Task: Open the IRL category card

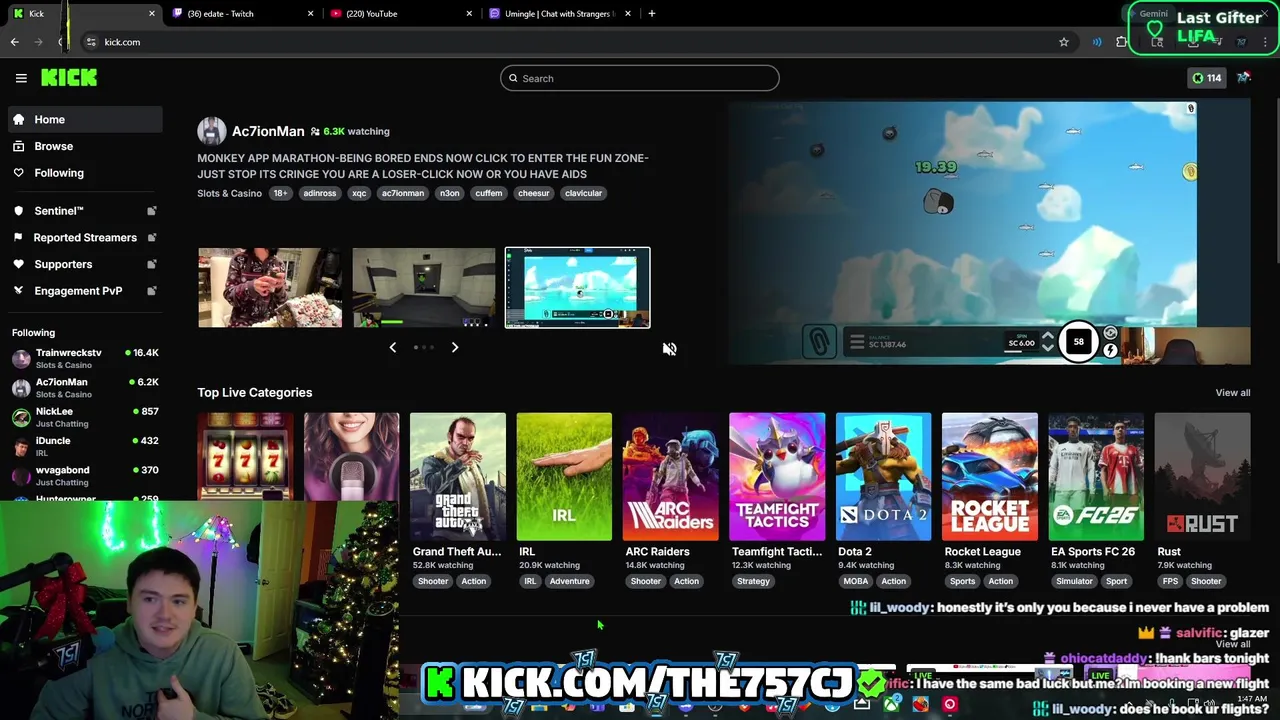Action: (x=564, y=477)
